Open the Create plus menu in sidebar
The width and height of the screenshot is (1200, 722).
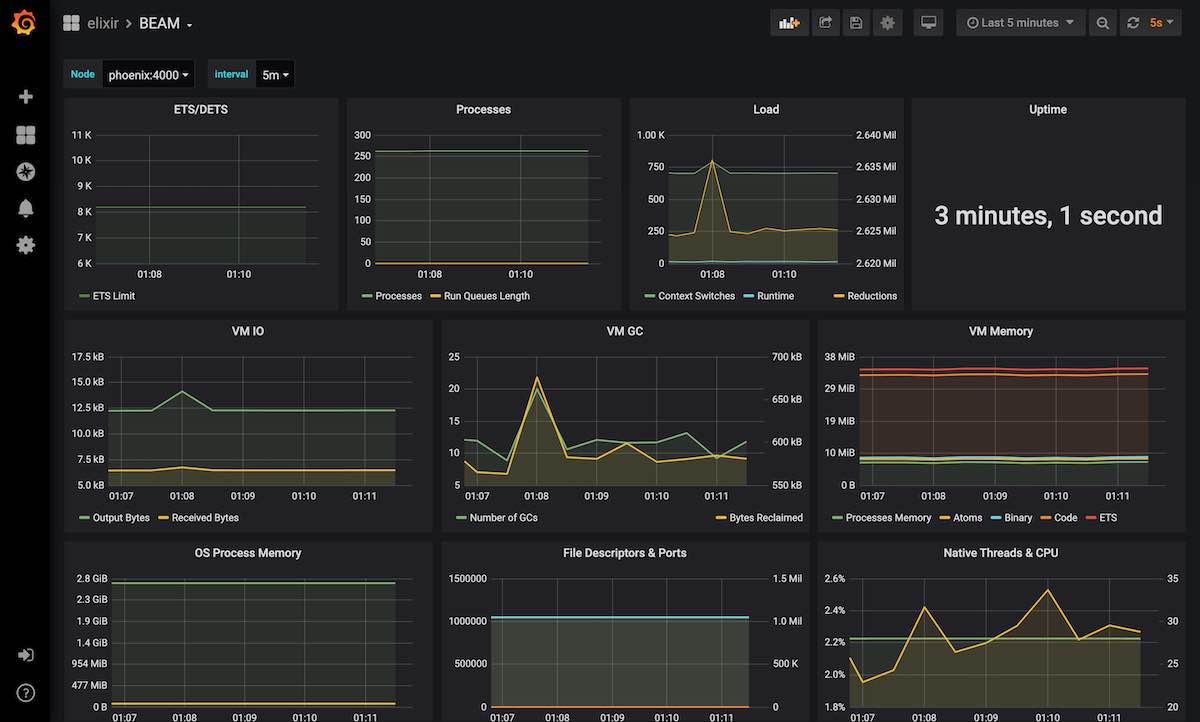[26, 97]
